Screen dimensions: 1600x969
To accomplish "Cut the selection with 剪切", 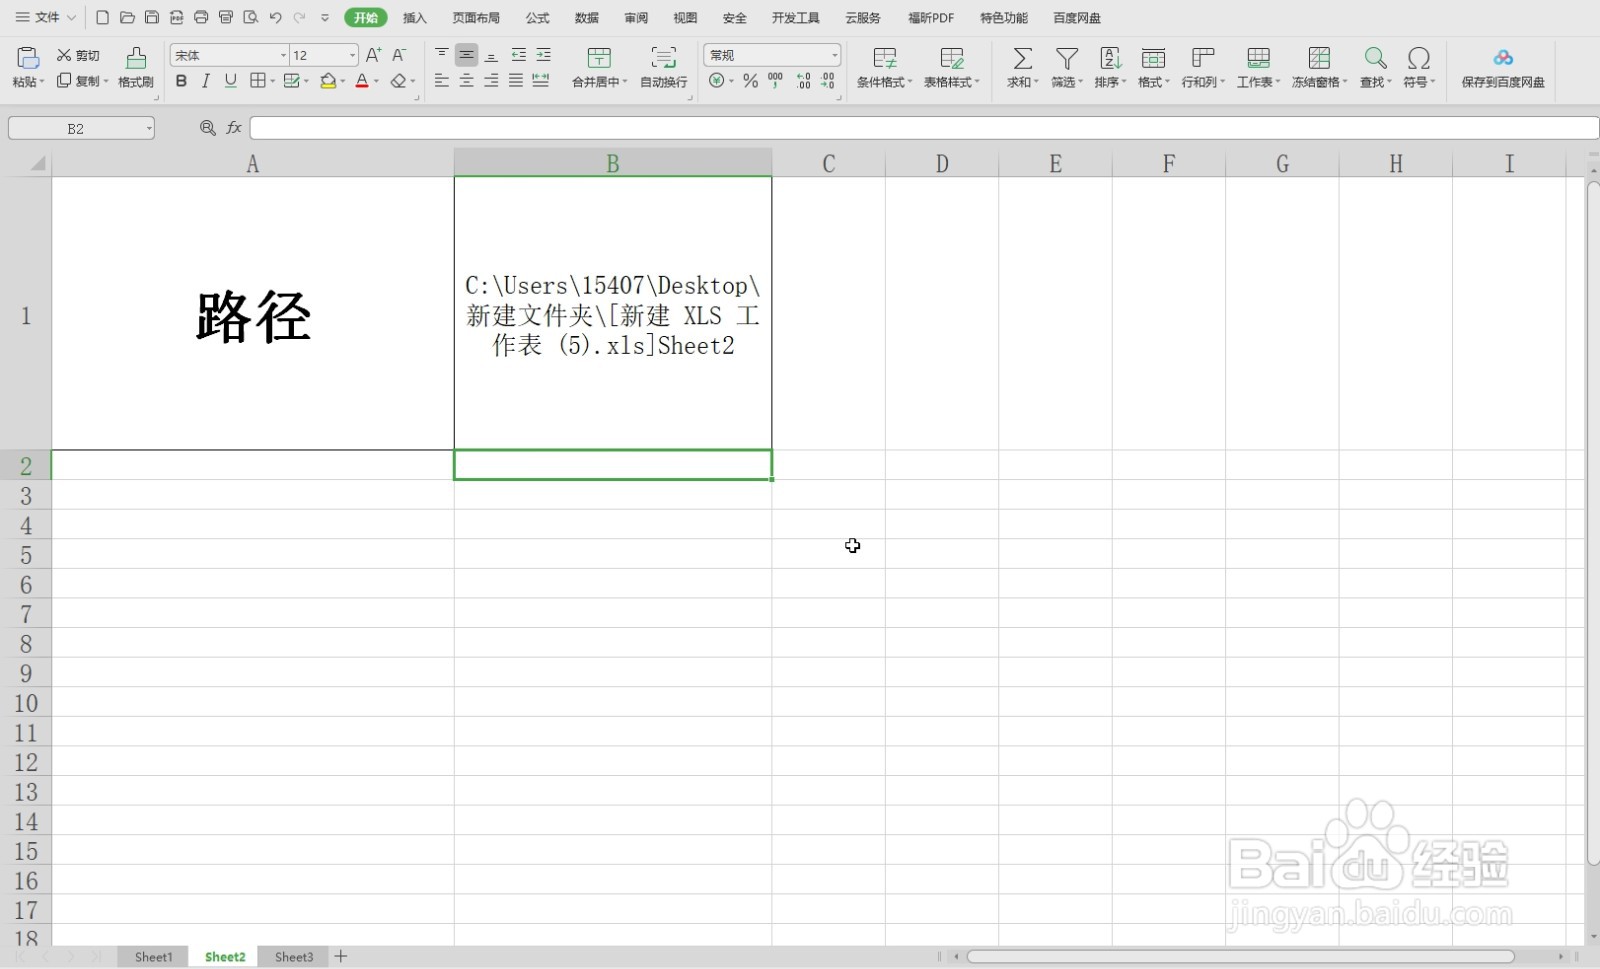I will (x=78, y=55).
